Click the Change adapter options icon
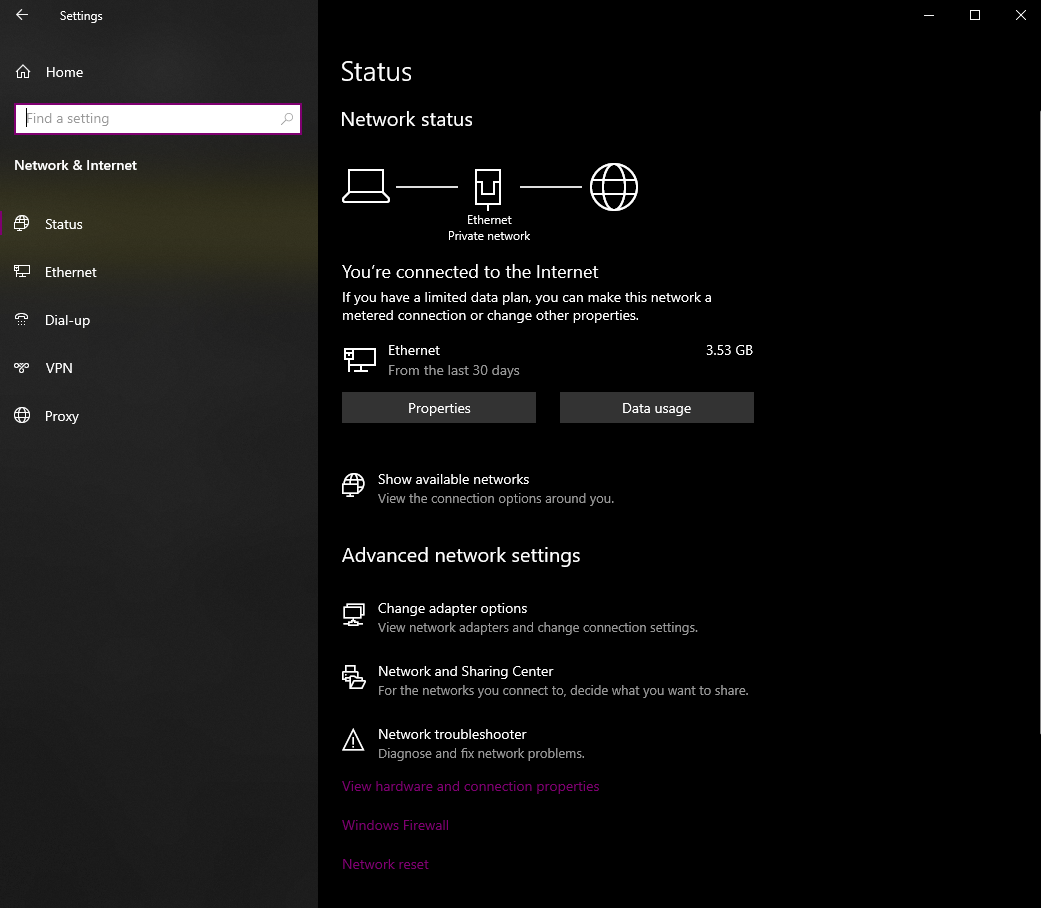Image resolution: width=1041 pixels, height=908 pixels. tap(353, 615)
